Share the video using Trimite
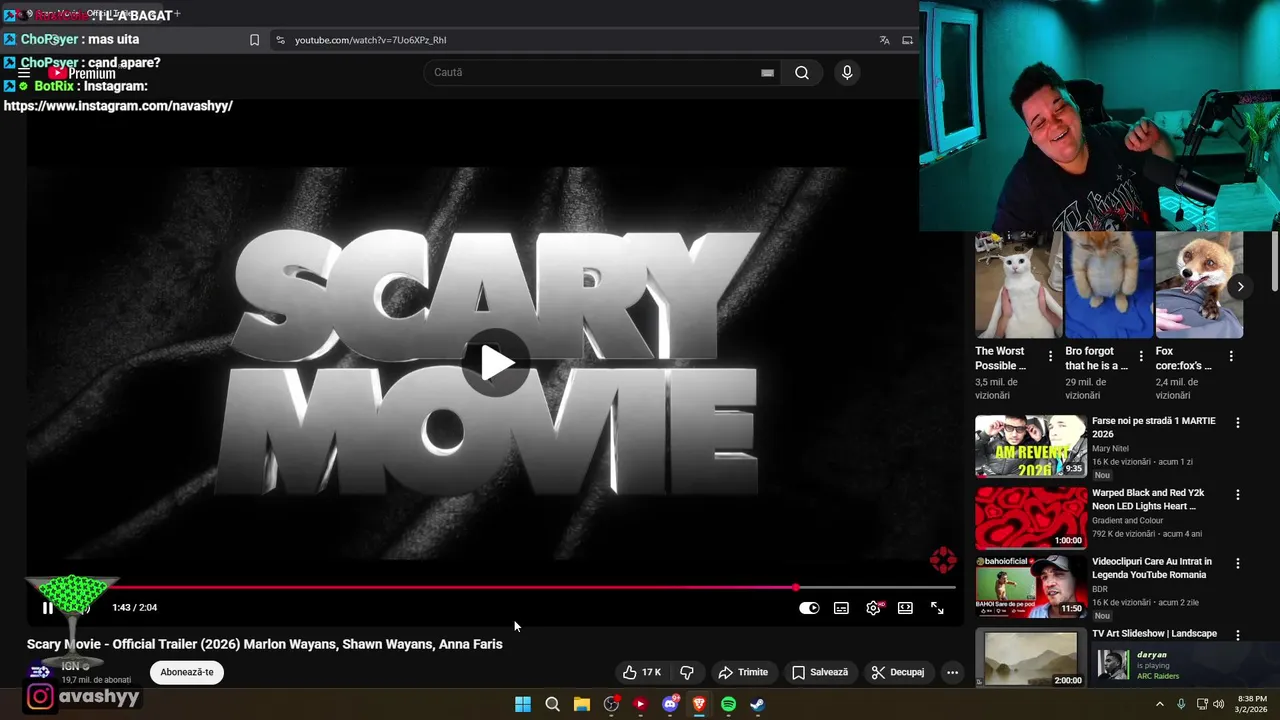Screen dimensions: 1280x720 [x=743, y=672]
